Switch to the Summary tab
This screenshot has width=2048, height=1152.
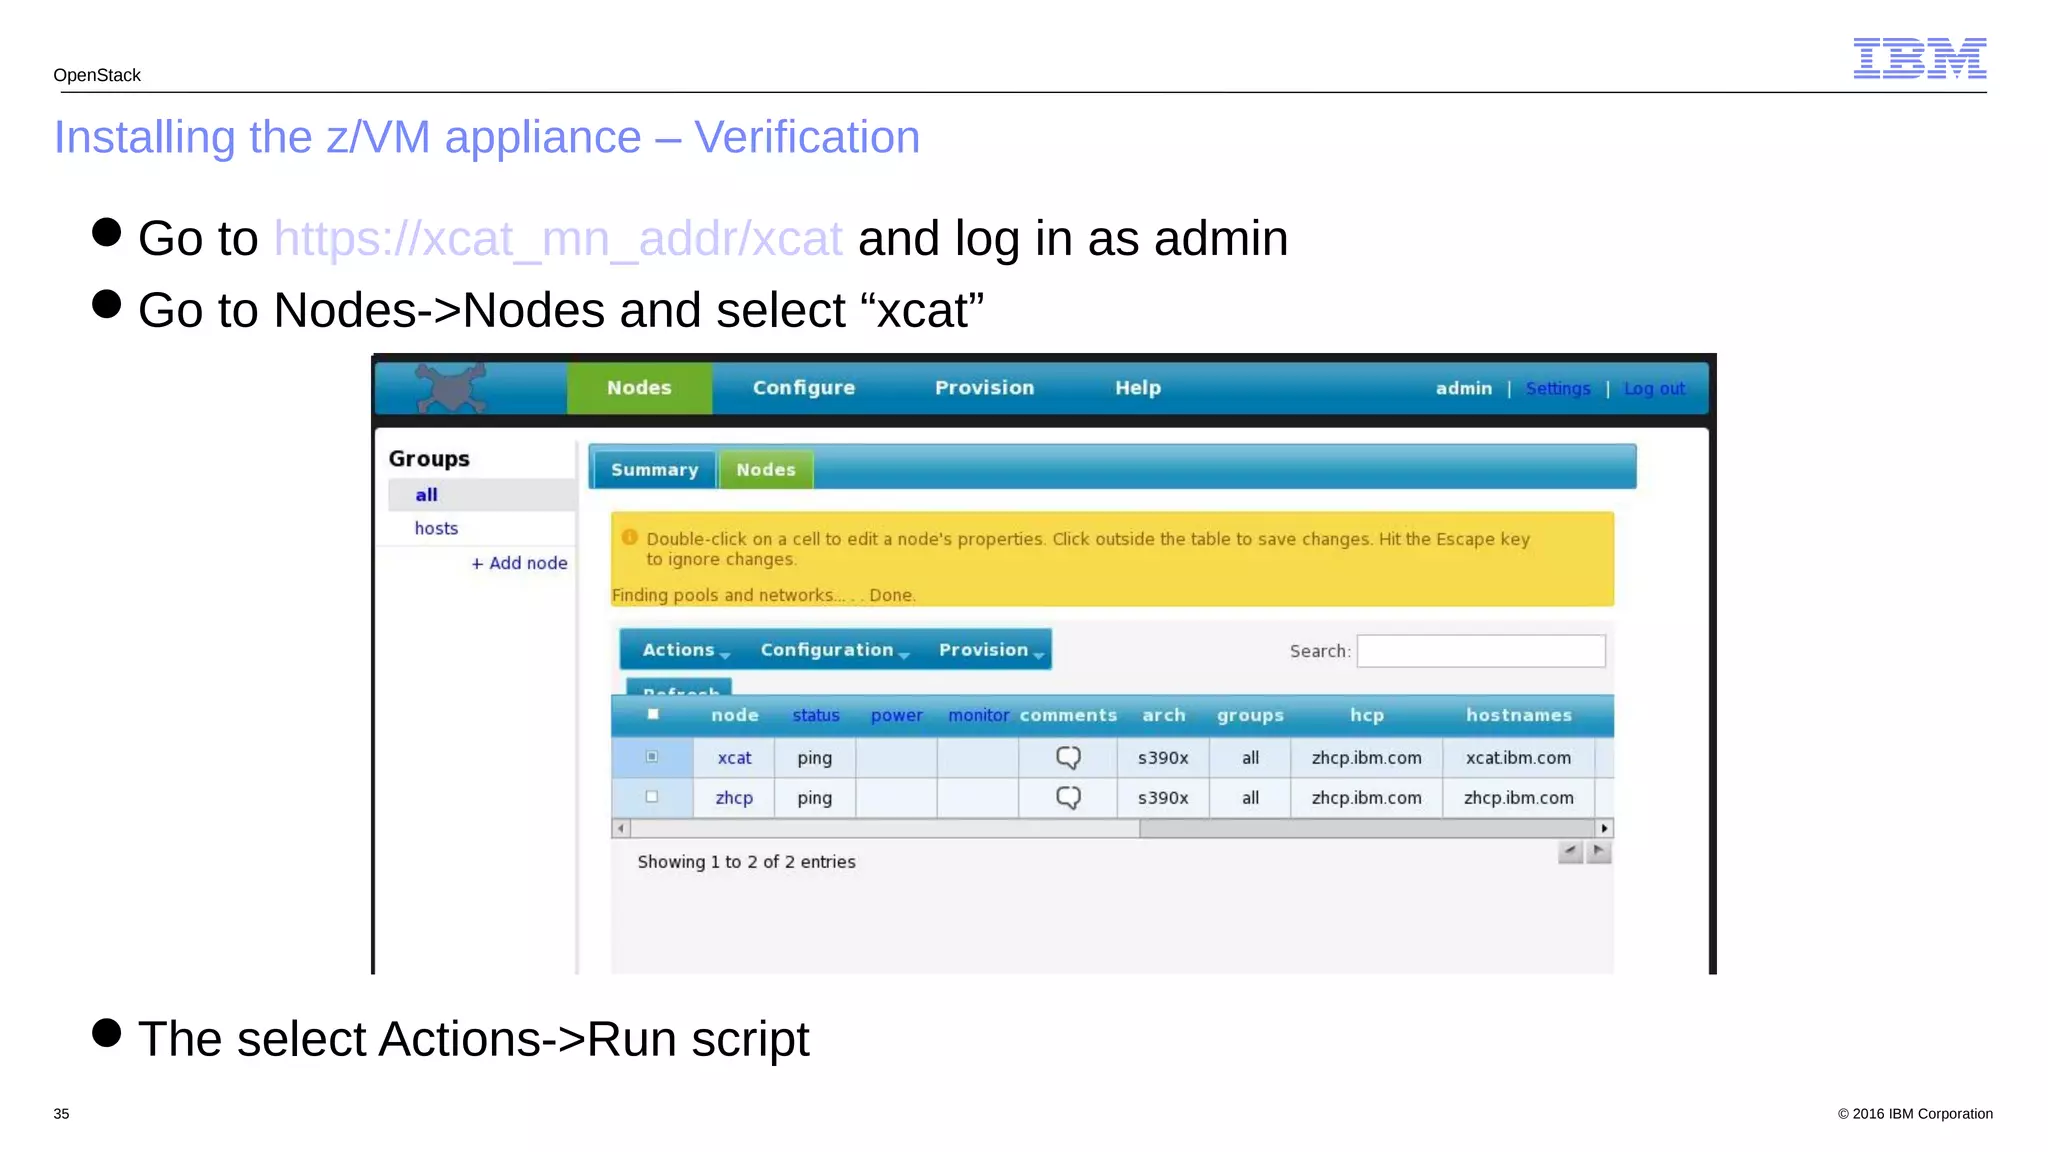(x=654, y=470)
